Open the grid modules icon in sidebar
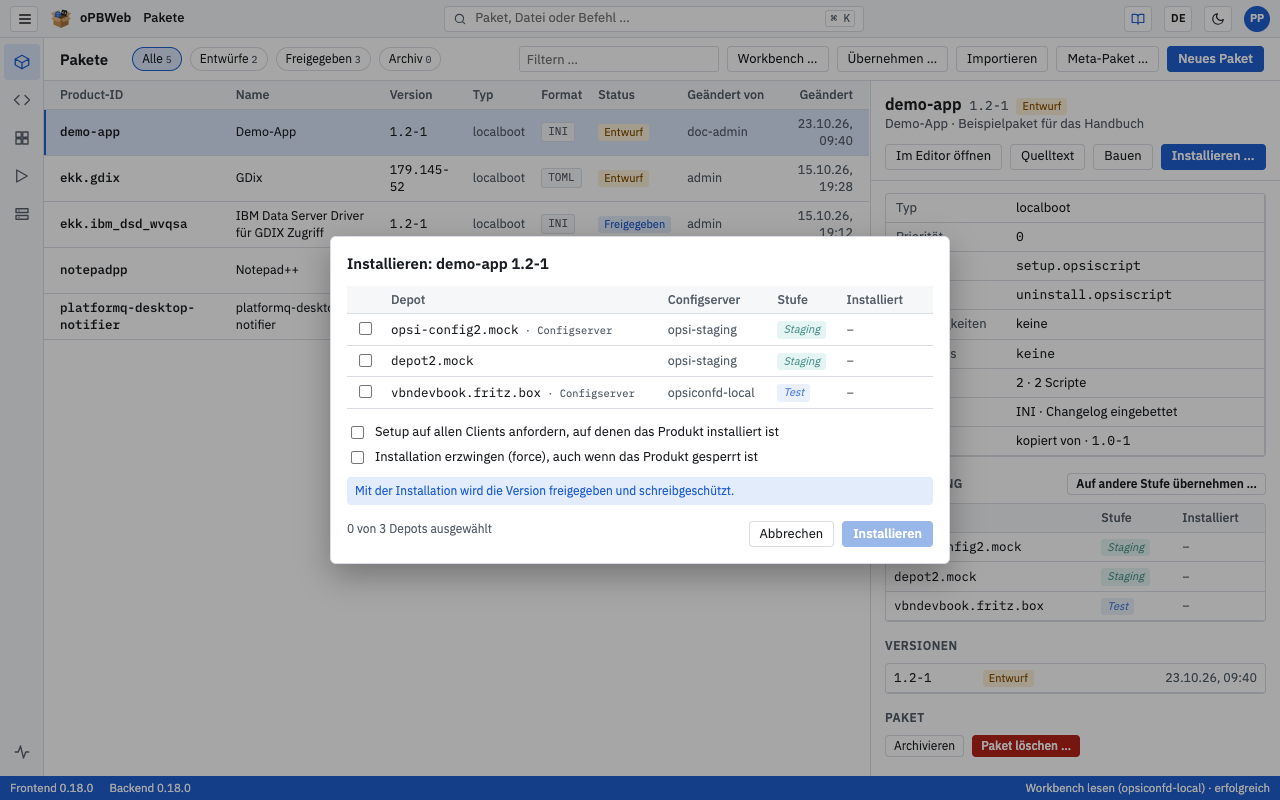This screenshot has width=1280, height=800. point(22,138)
